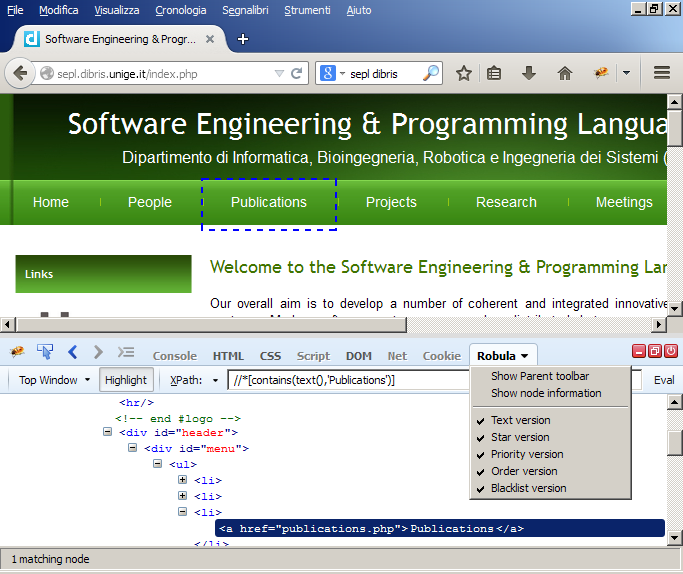This screenshot has height=574, width=683.
Task: Click the magnifier search icon in search box
Action: 431,73
